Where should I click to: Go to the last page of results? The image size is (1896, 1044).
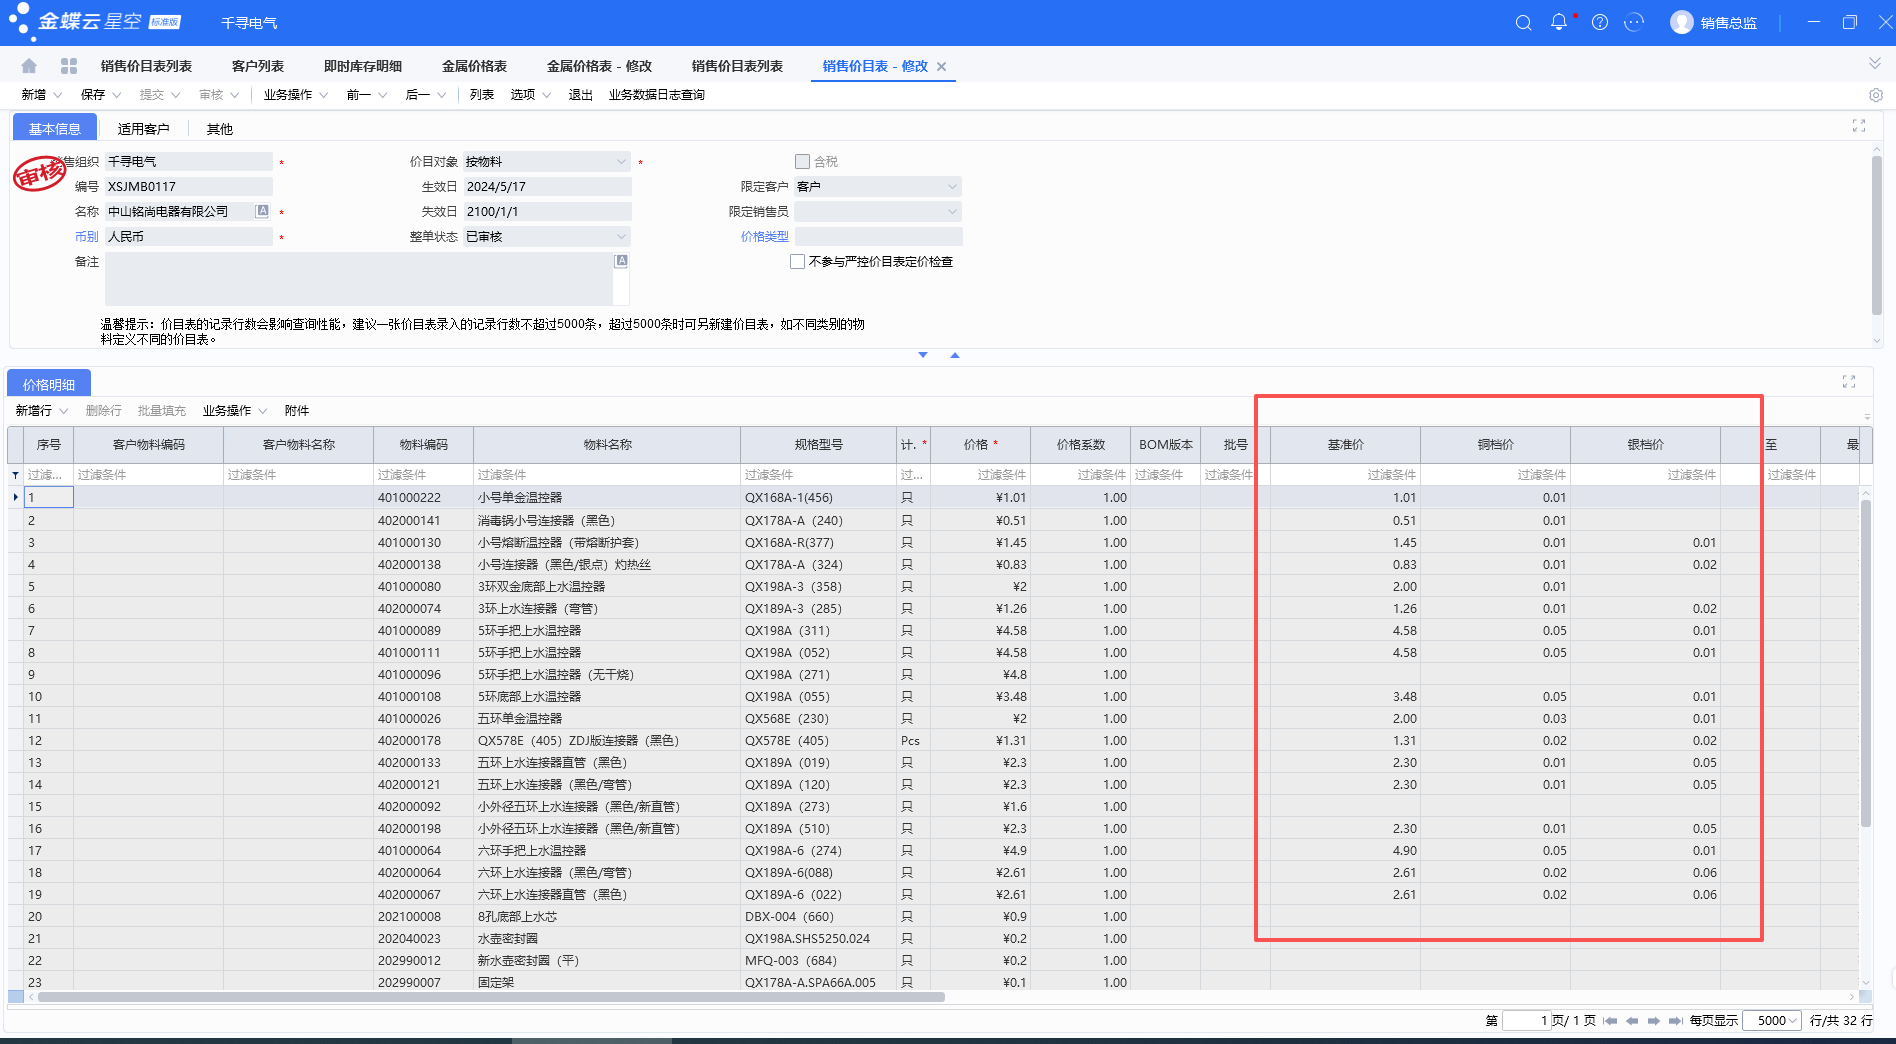tap(1675, 1021)
